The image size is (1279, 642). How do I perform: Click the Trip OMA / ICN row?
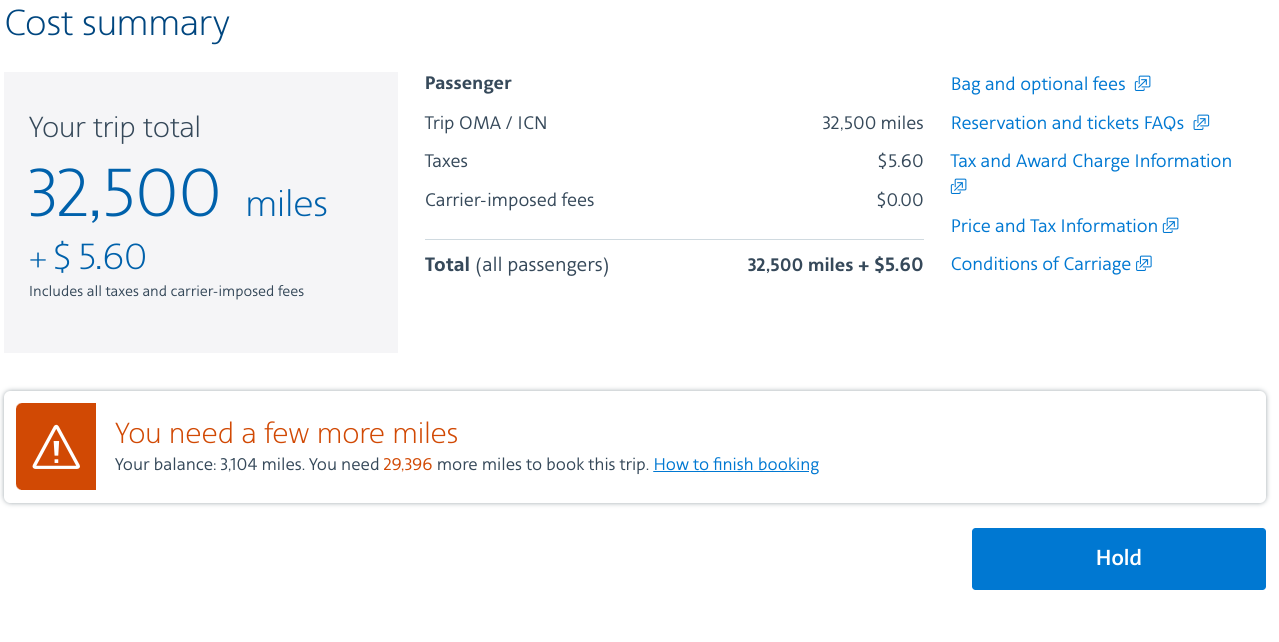tap(674, 123)
